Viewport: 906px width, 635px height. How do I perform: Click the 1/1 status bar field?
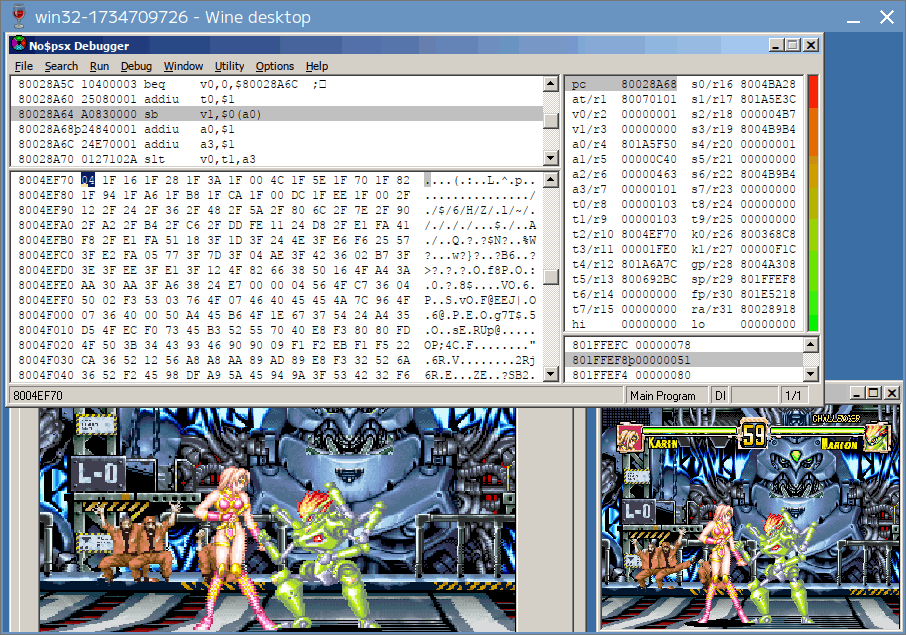(793, 396)
